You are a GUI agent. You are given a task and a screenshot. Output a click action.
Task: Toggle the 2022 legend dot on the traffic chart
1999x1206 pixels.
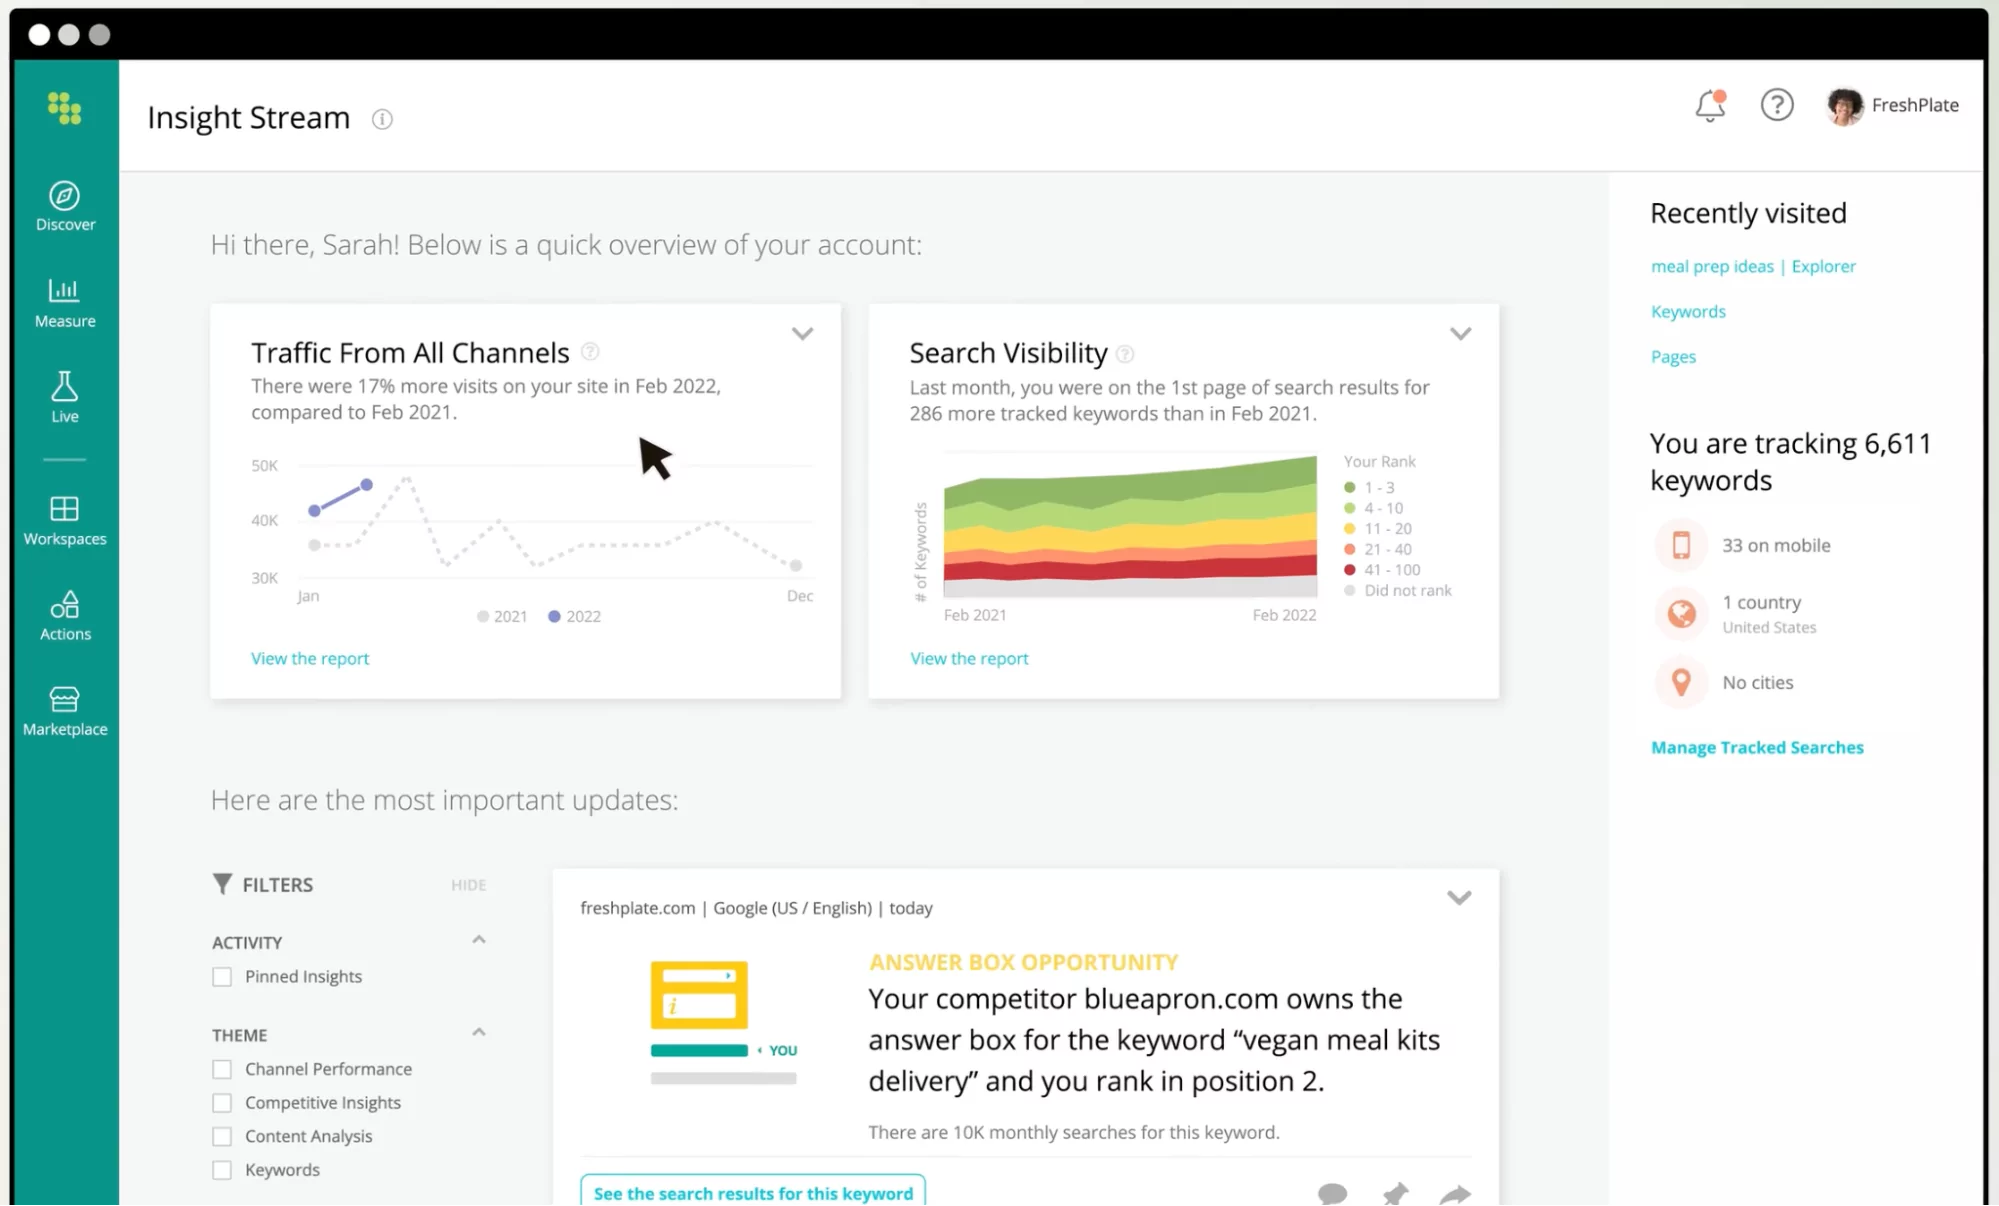point(554,617)
